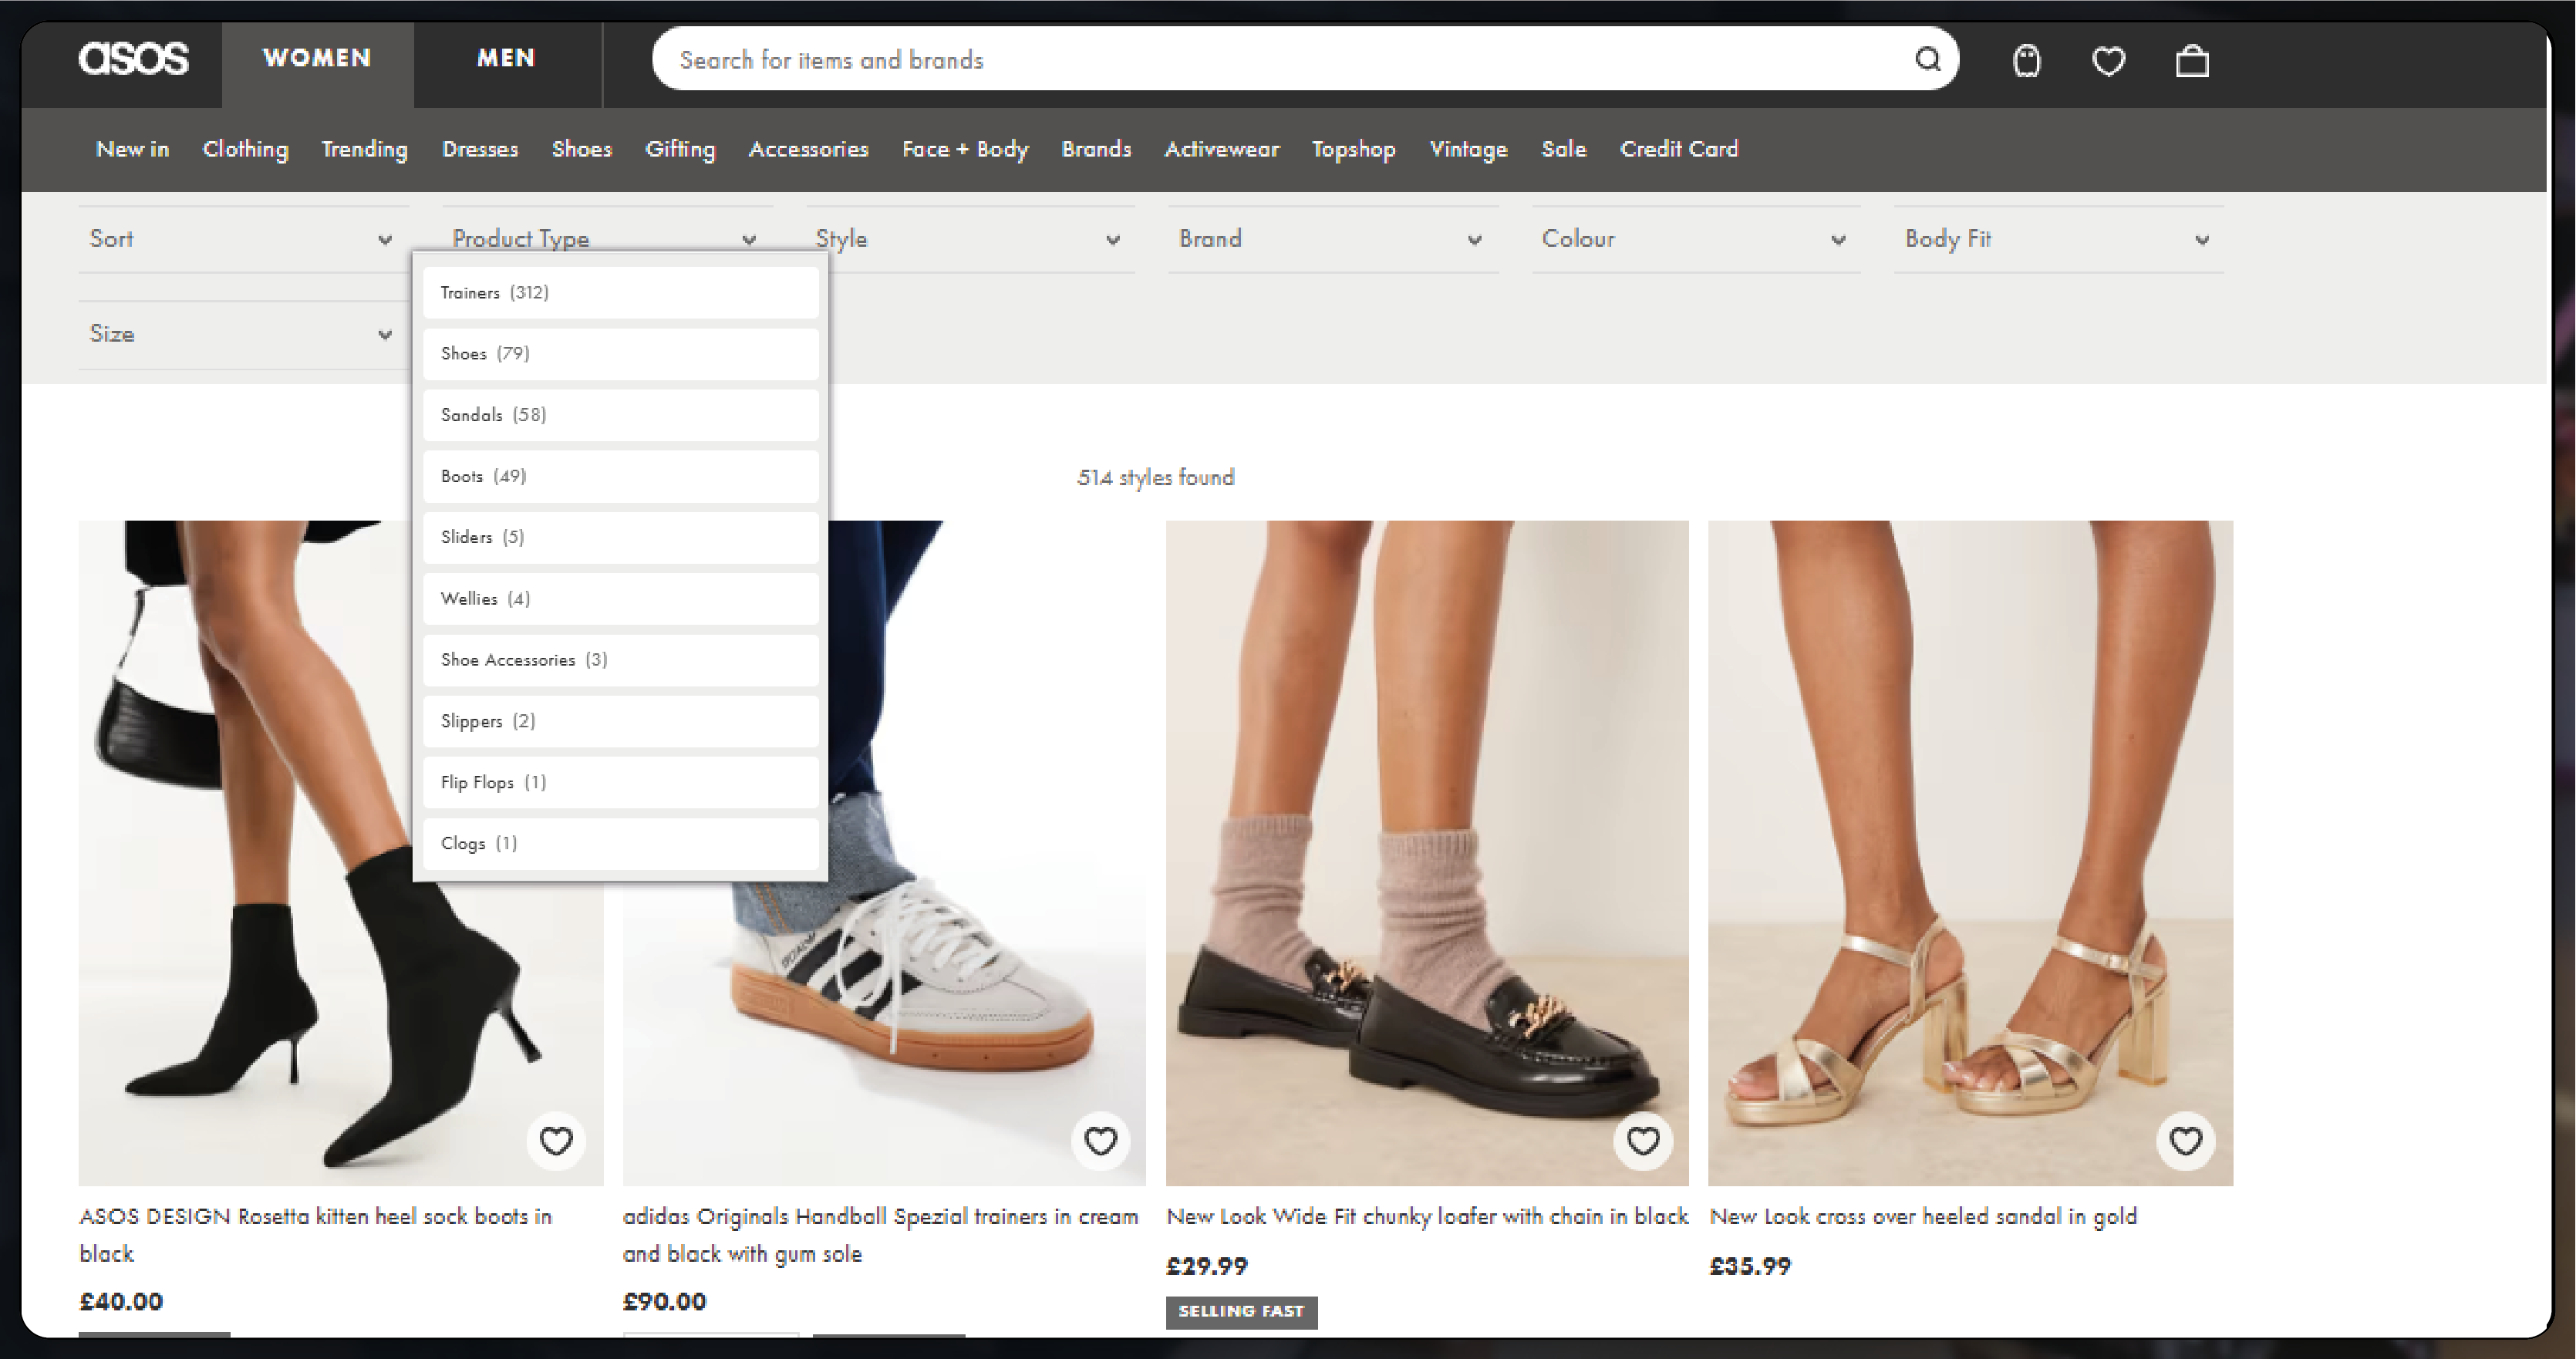Open the shopping bag icon
2576x1359 pixels.
tap(2192, 61)
